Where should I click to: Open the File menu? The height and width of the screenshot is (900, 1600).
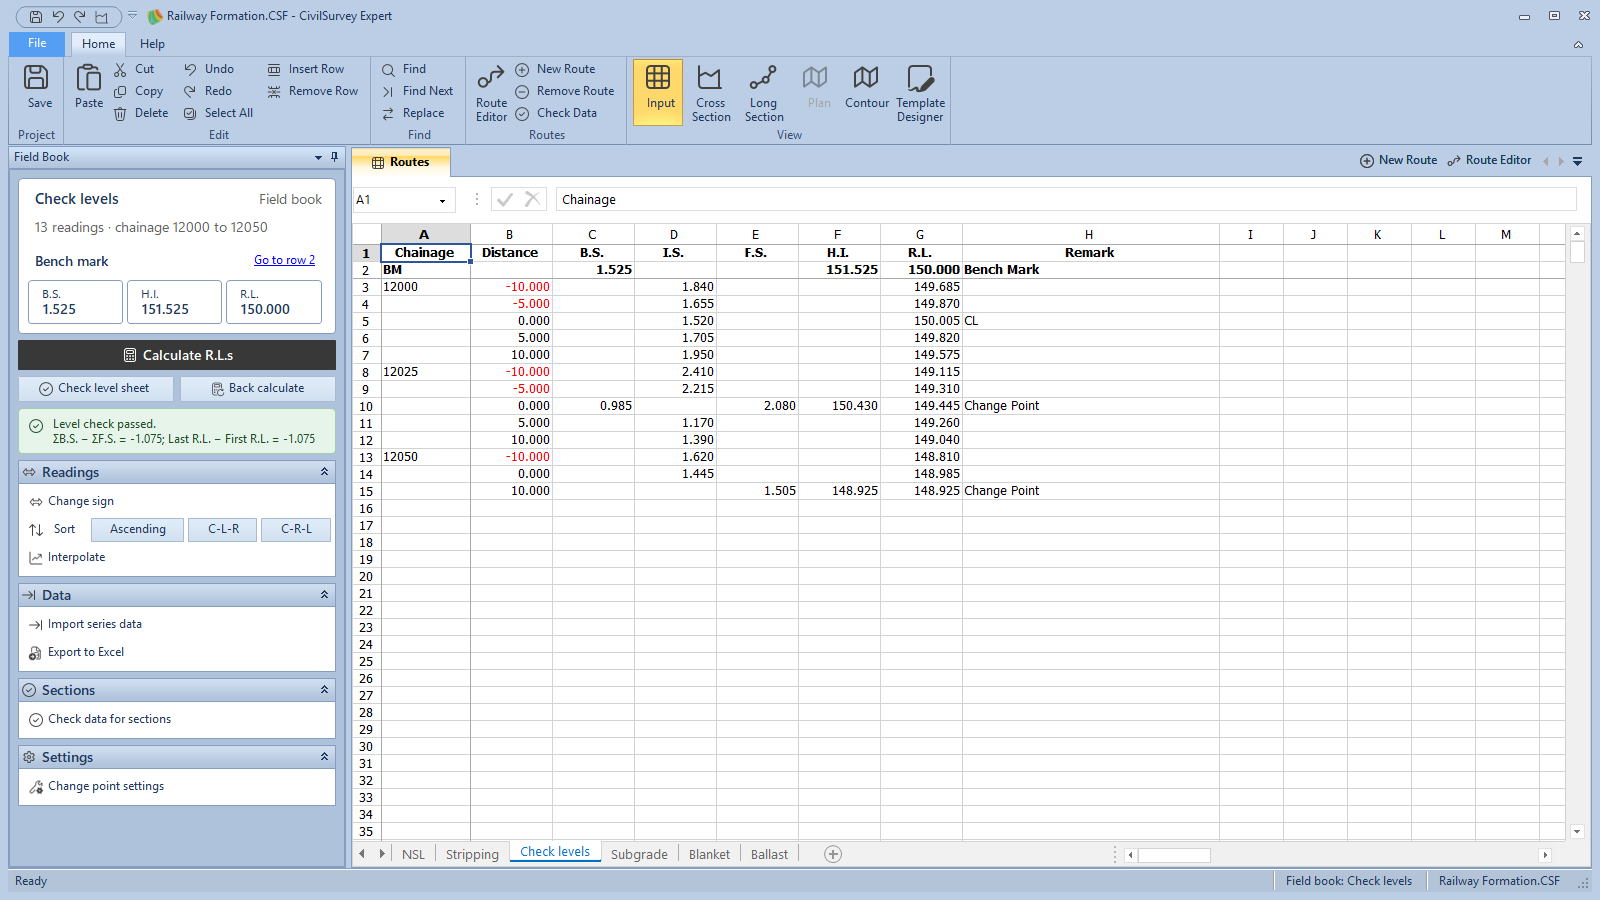[37, 43]
